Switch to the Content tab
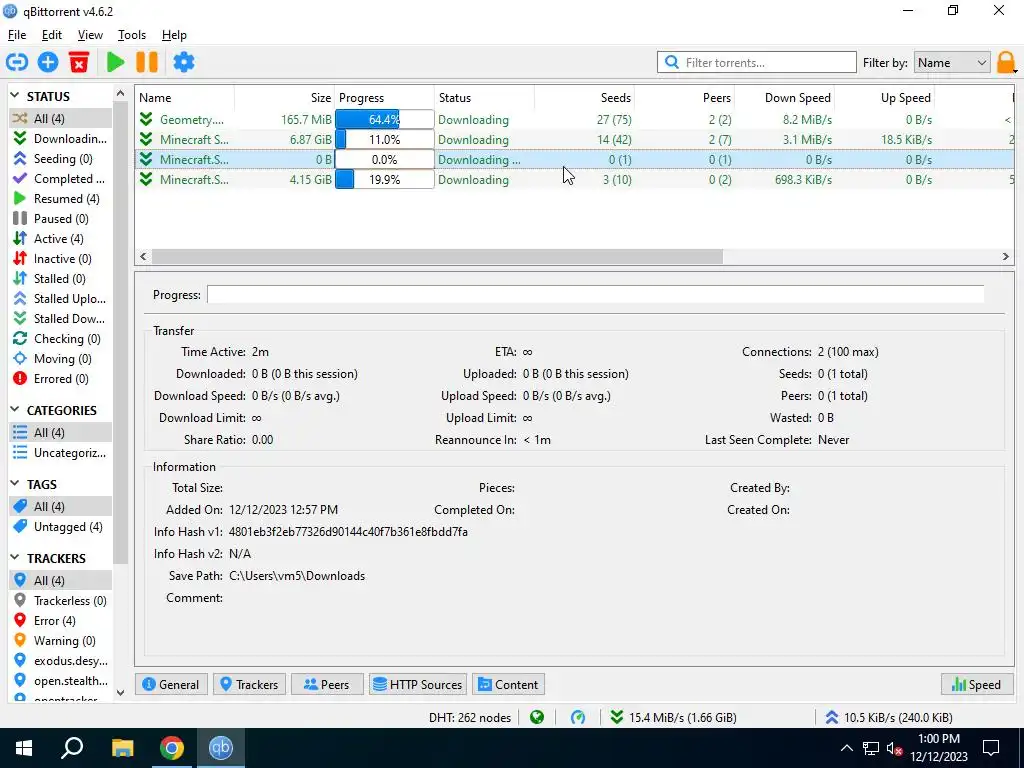 509,684
